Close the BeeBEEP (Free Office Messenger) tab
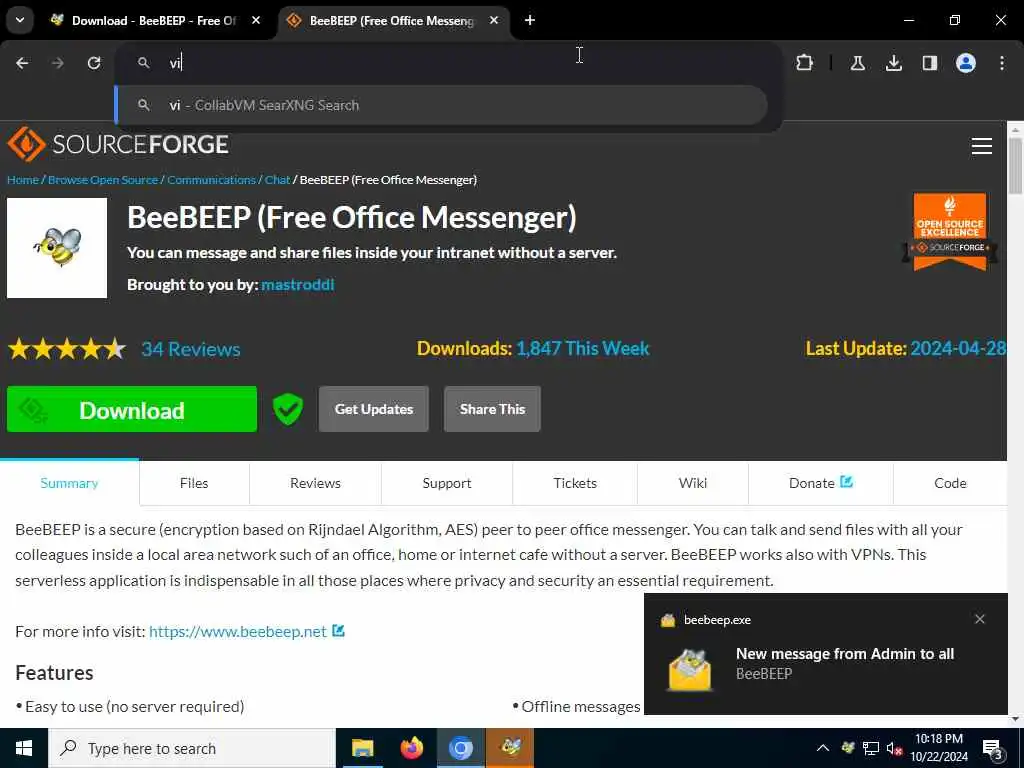 [x=494, y=20]
